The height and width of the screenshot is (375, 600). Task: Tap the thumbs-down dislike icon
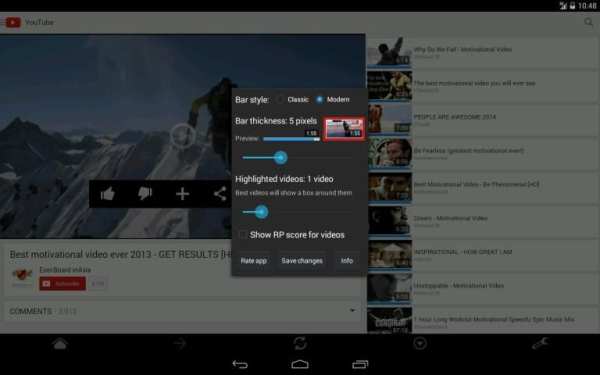(145, 194)
